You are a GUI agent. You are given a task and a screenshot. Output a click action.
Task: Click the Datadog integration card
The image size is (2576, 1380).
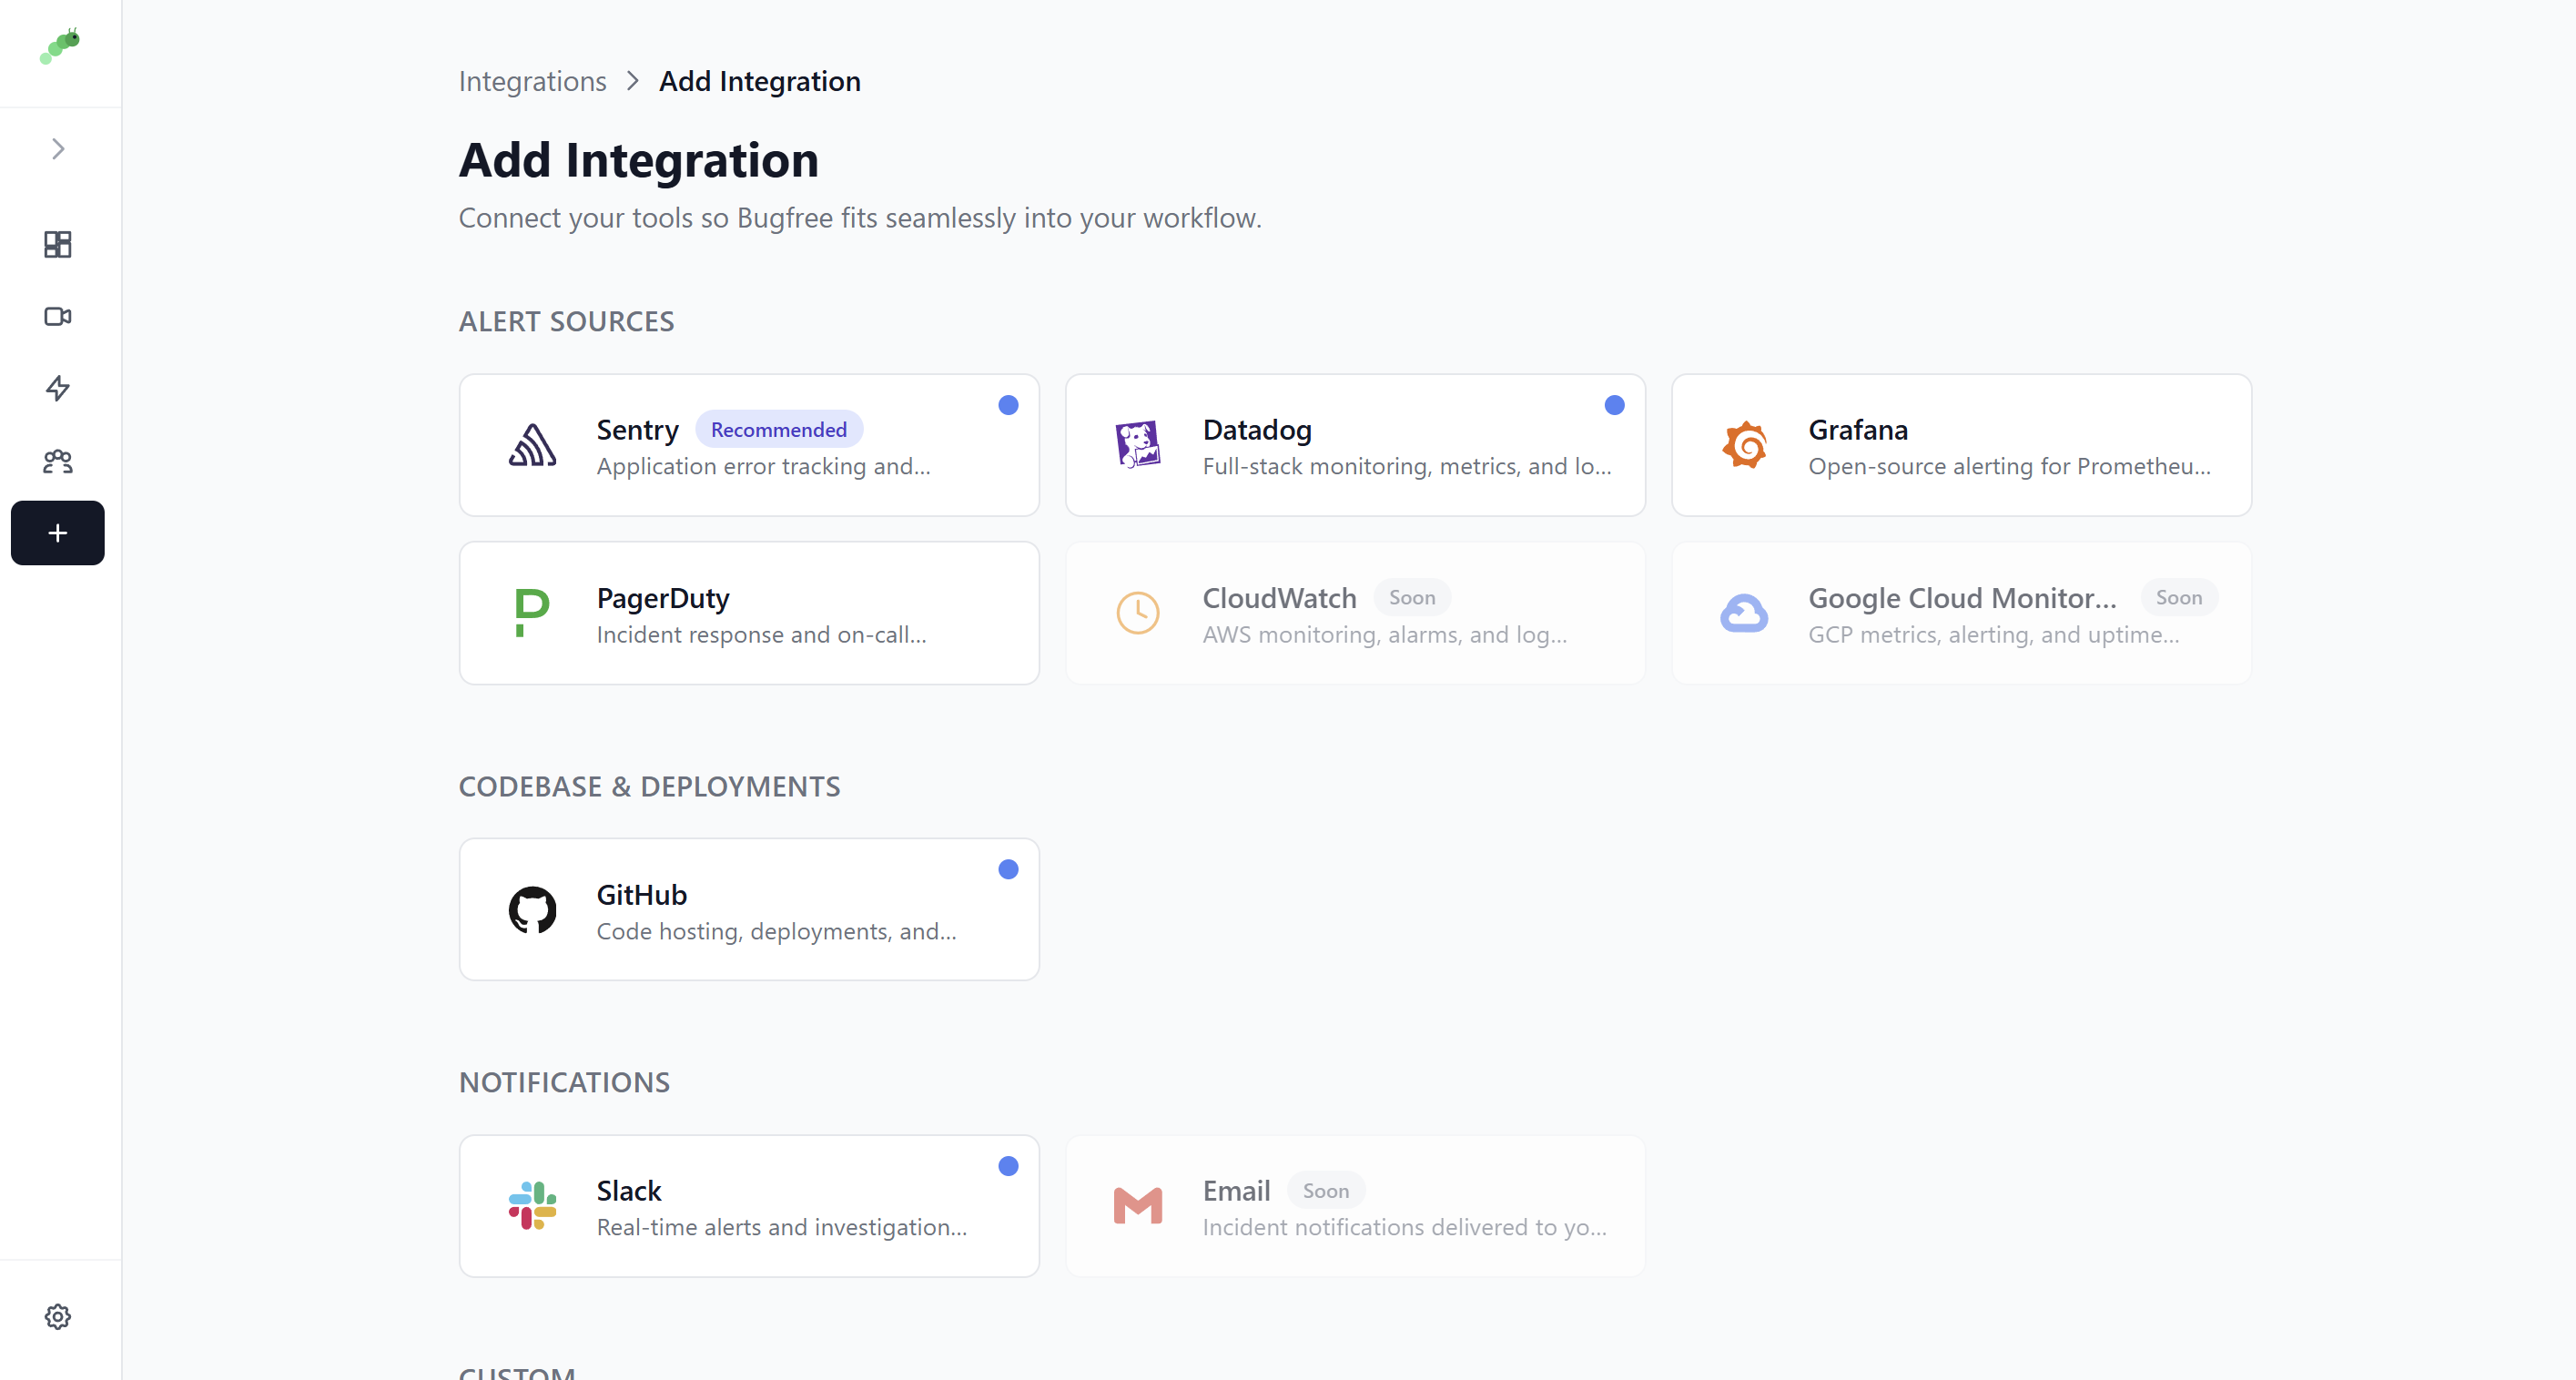coord(1354,445)
